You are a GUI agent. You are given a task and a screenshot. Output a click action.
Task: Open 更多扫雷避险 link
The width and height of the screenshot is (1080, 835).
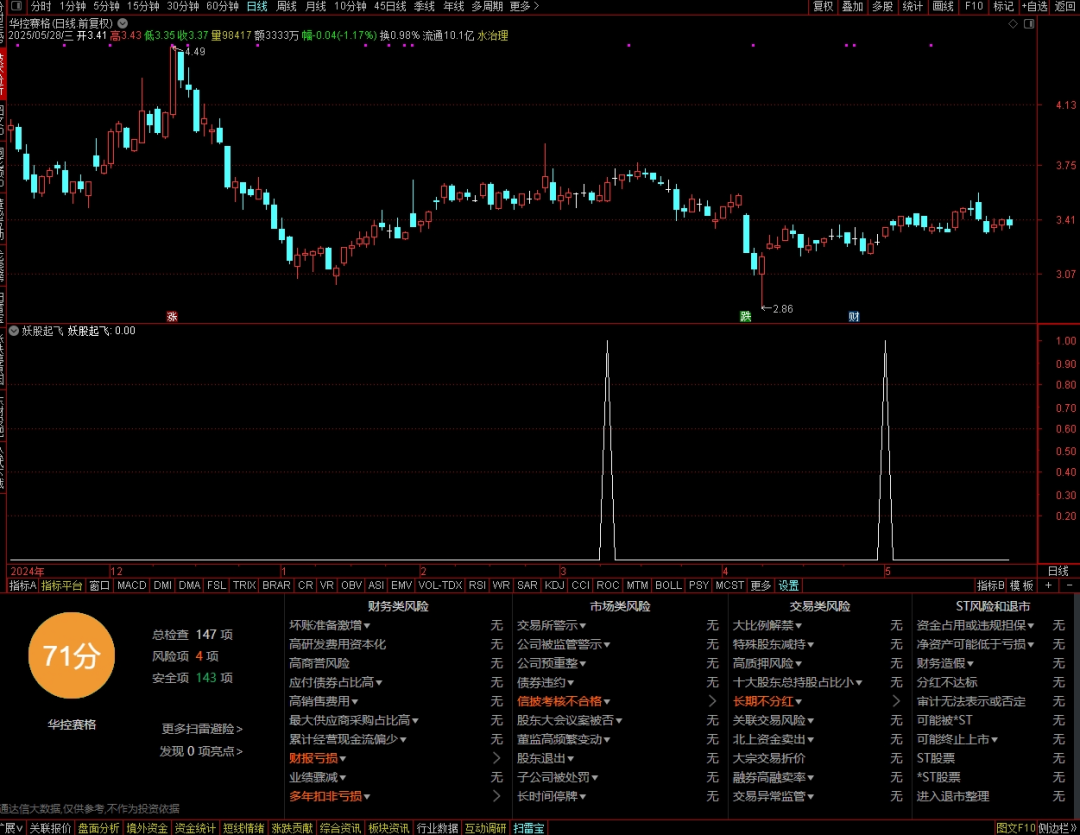[202, 728]
